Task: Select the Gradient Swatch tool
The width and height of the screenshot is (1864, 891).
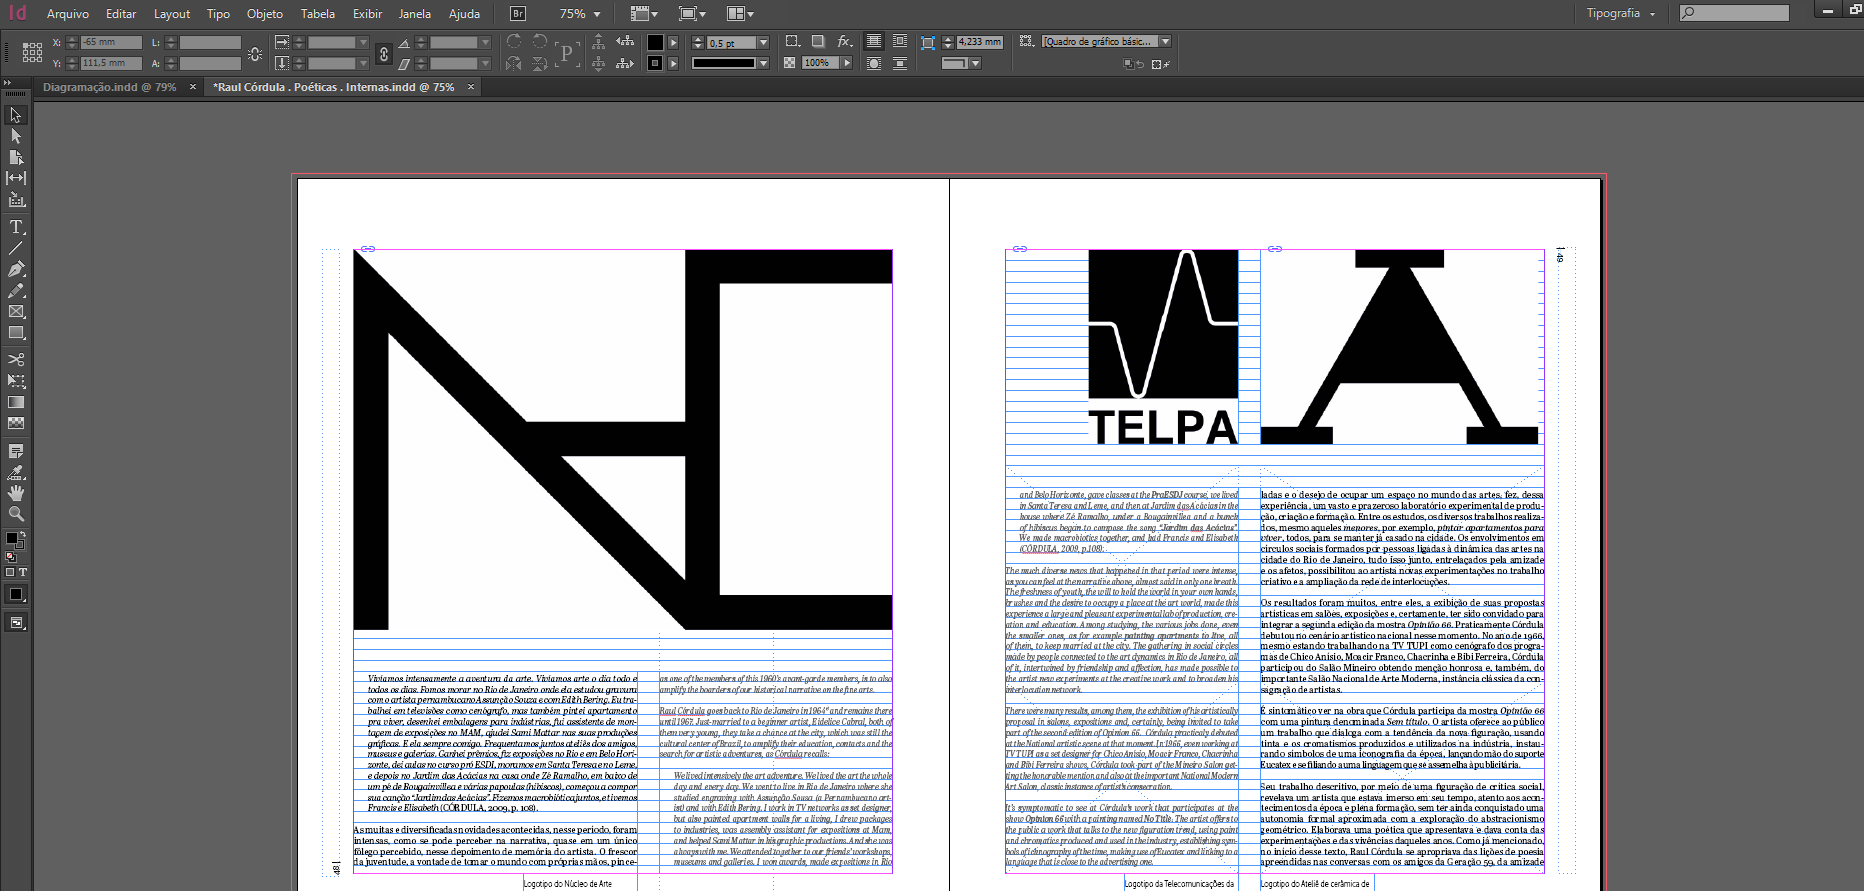Action: pos(16,402)
